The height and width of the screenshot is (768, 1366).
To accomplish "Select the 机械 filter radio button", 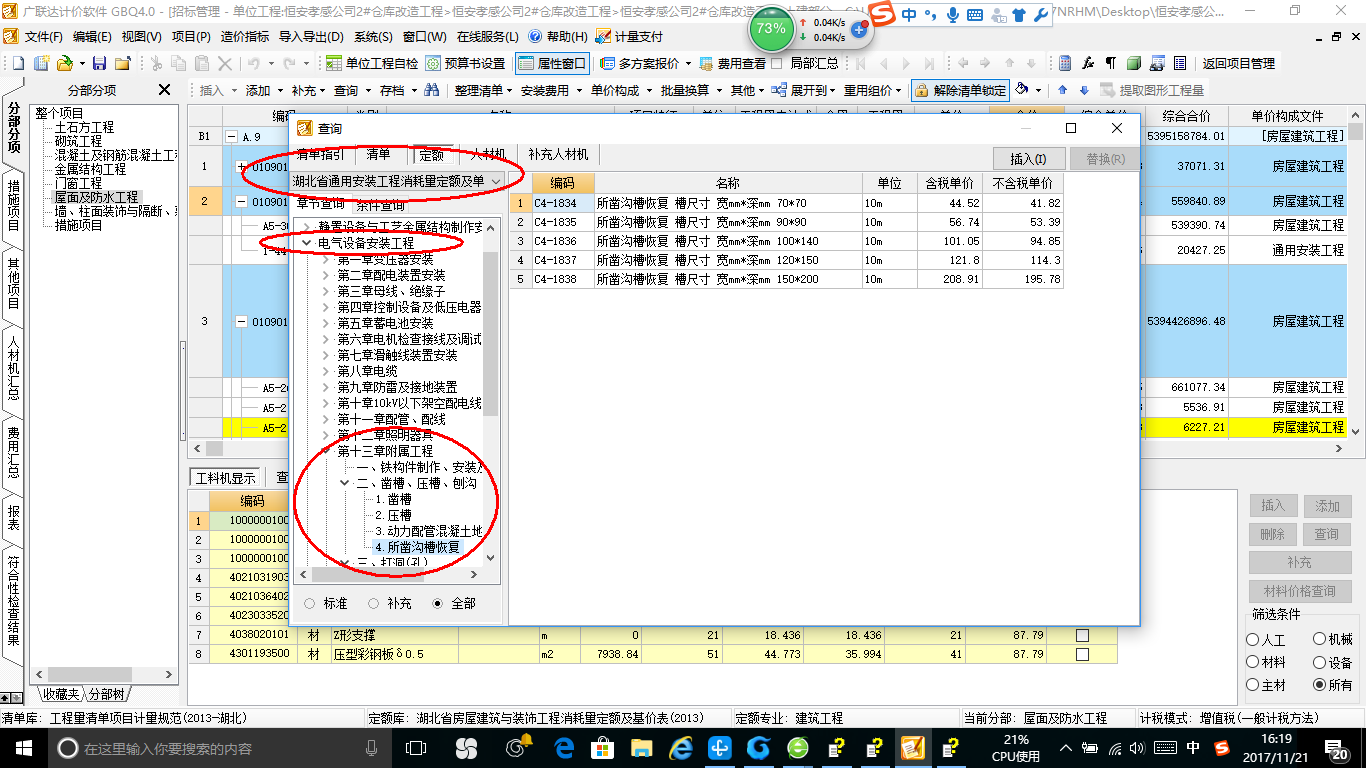I will click(x=1320, y=640).
